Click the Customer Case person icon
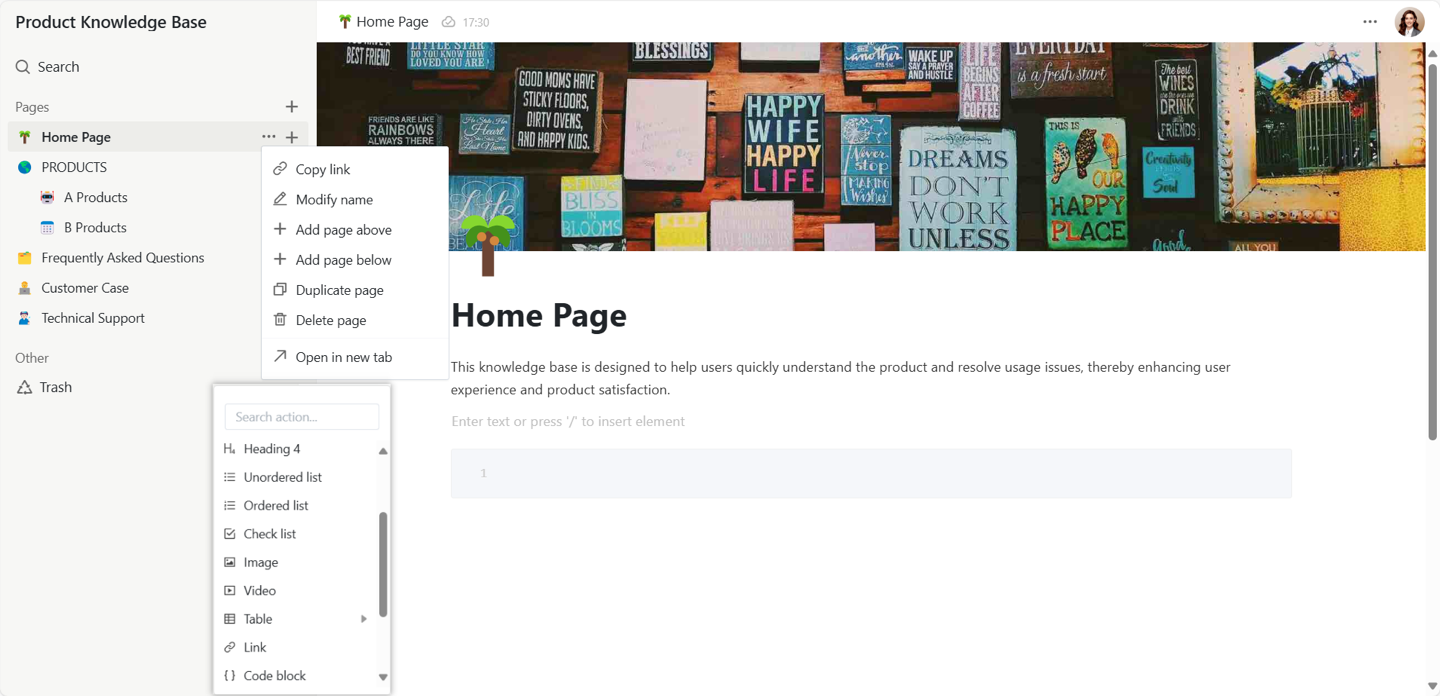 [25, 288]
